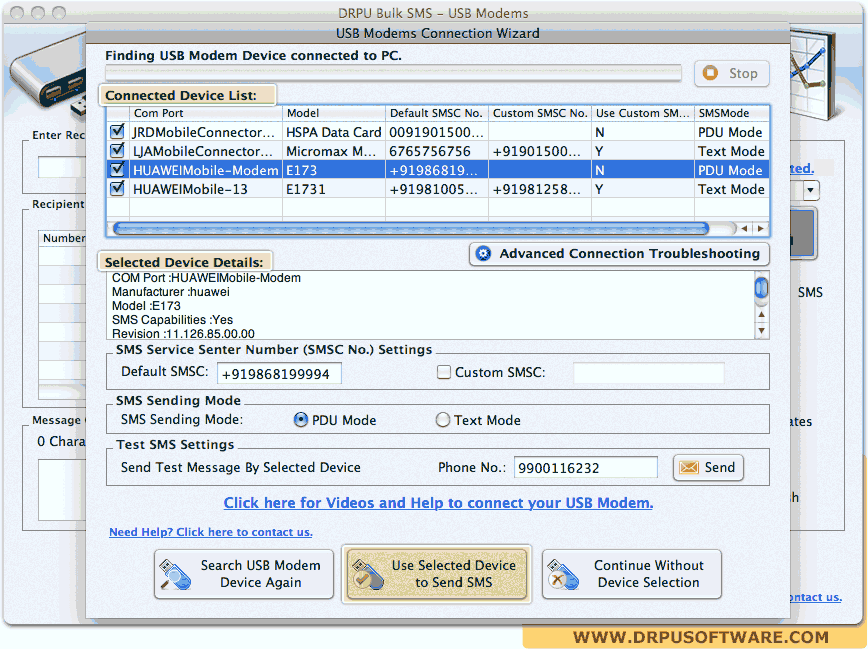This screenshot has height=649, width=868.
Task: Enable the Custom SMSC checkbox
Action: pos(443,372)
